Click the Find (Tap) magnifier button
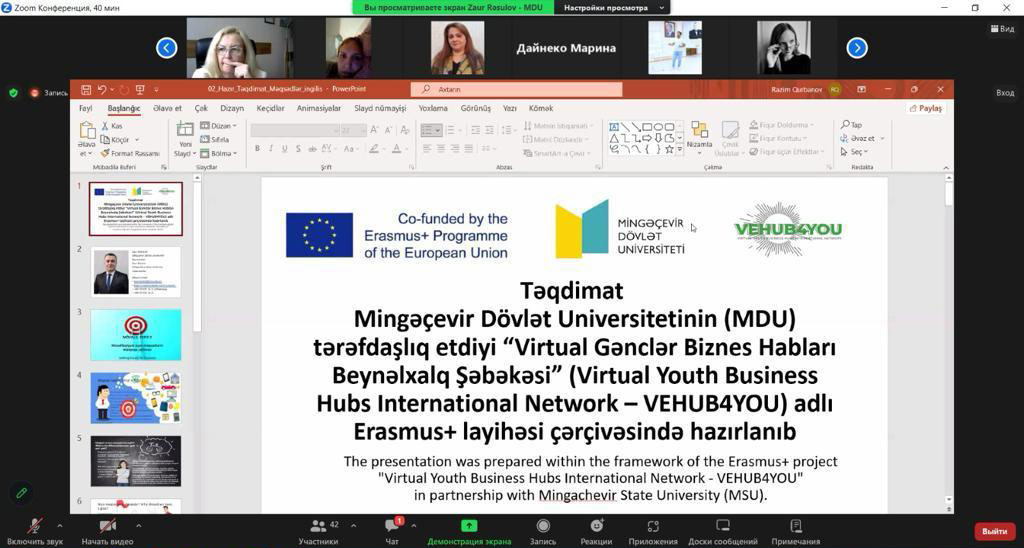The image size is (1024, 548). click(852, 125)
